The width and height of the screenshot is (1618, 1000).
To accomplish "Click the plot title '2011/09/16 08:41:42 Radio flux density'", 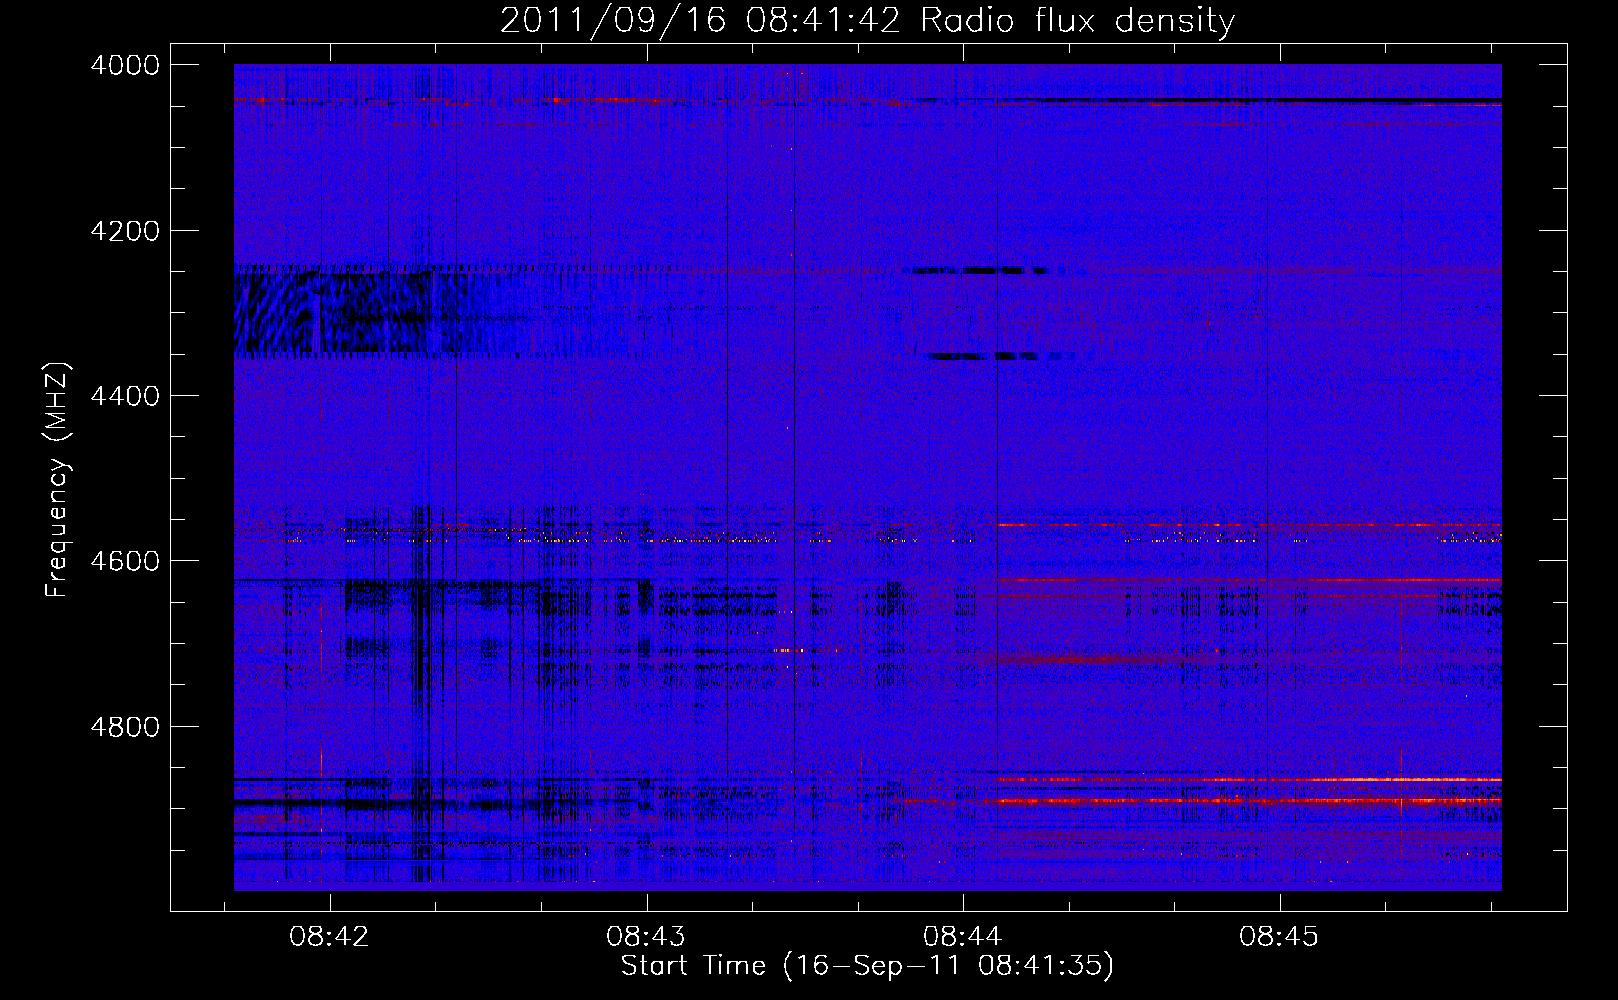I will (867, 21).
